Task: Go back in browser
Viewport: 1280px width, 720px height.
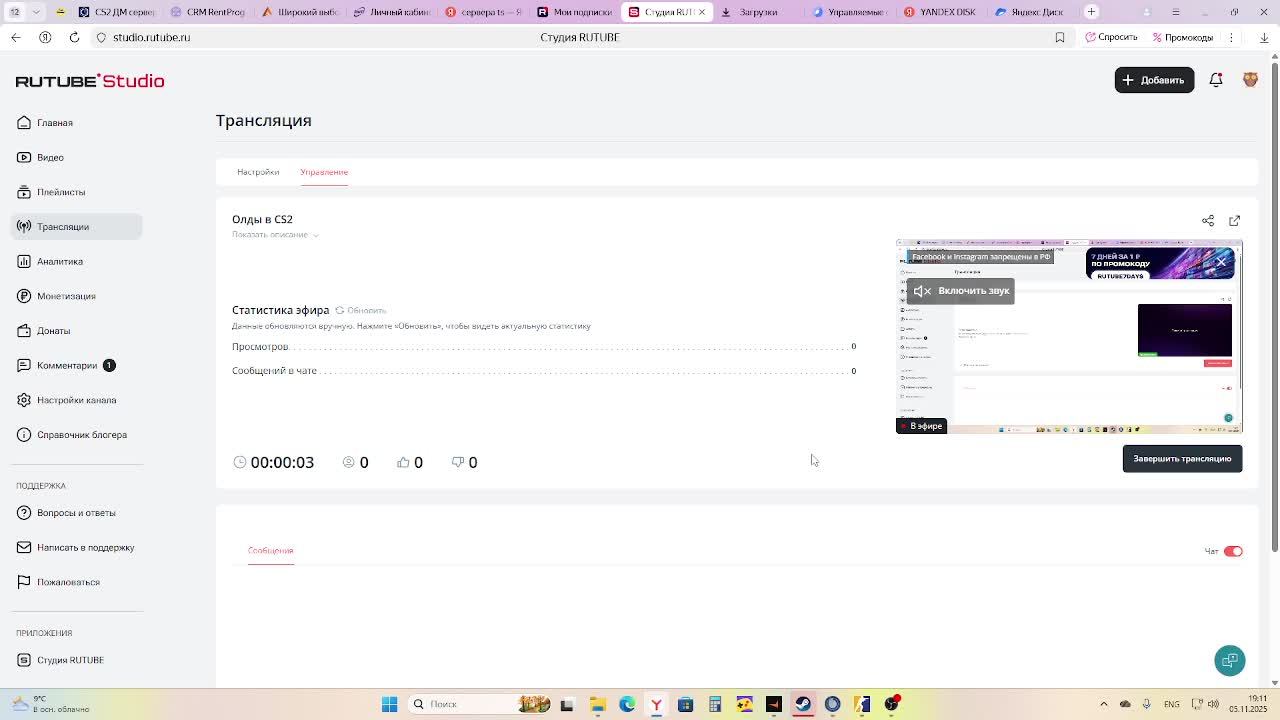Action: pos(15,37)
